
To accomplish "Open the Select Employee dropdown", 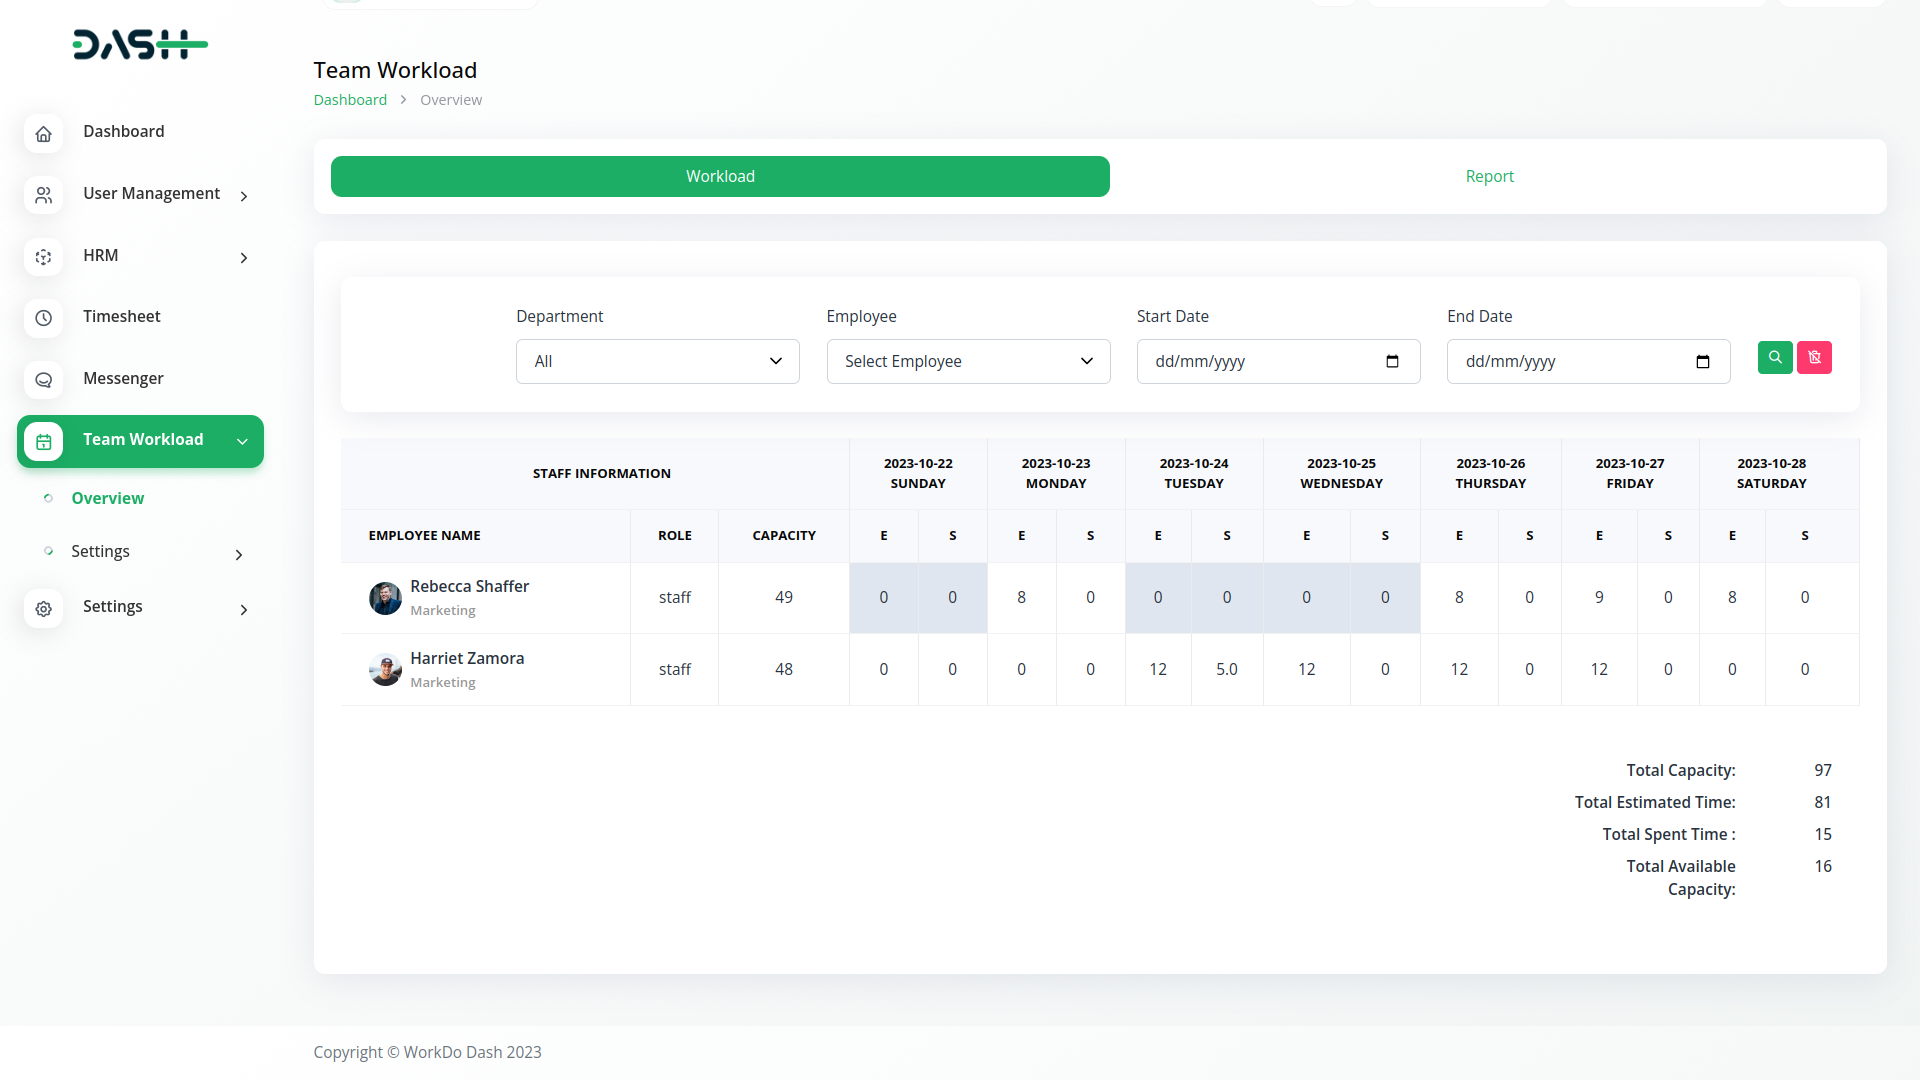I will point(967,361).
